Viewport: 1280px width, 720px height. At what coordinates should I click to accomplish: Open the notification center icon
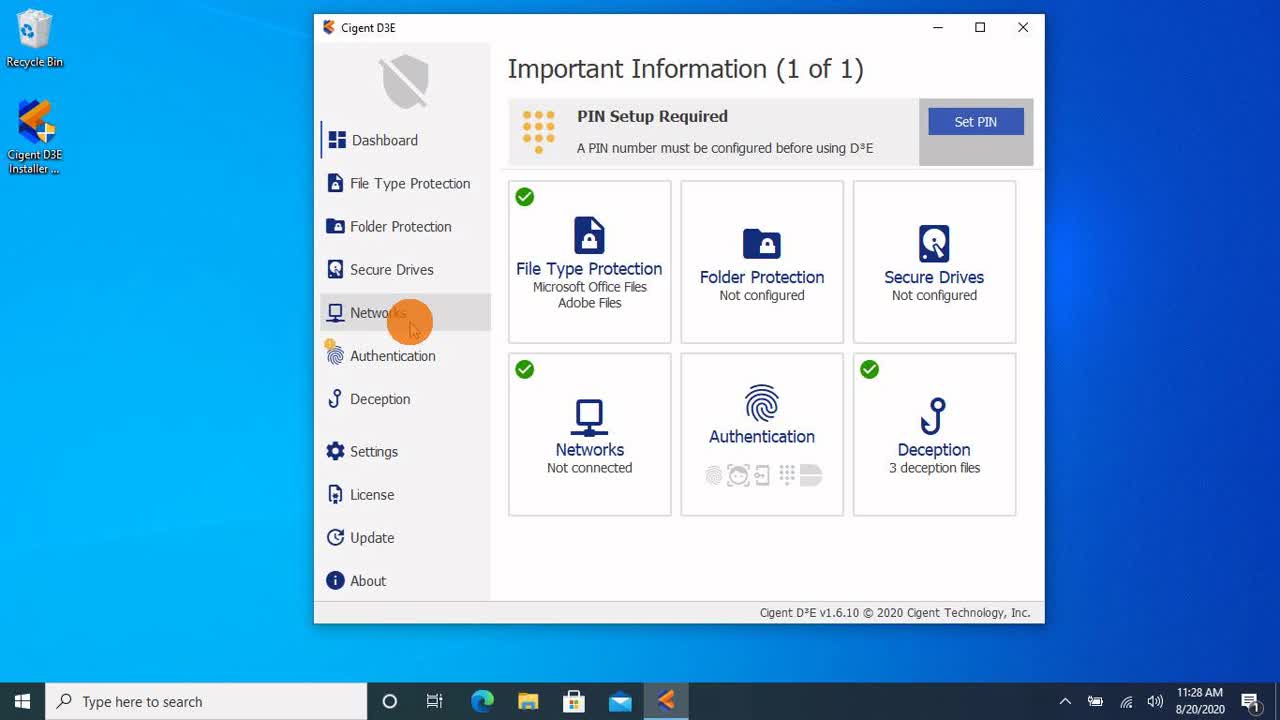(x=1250, y=701)
